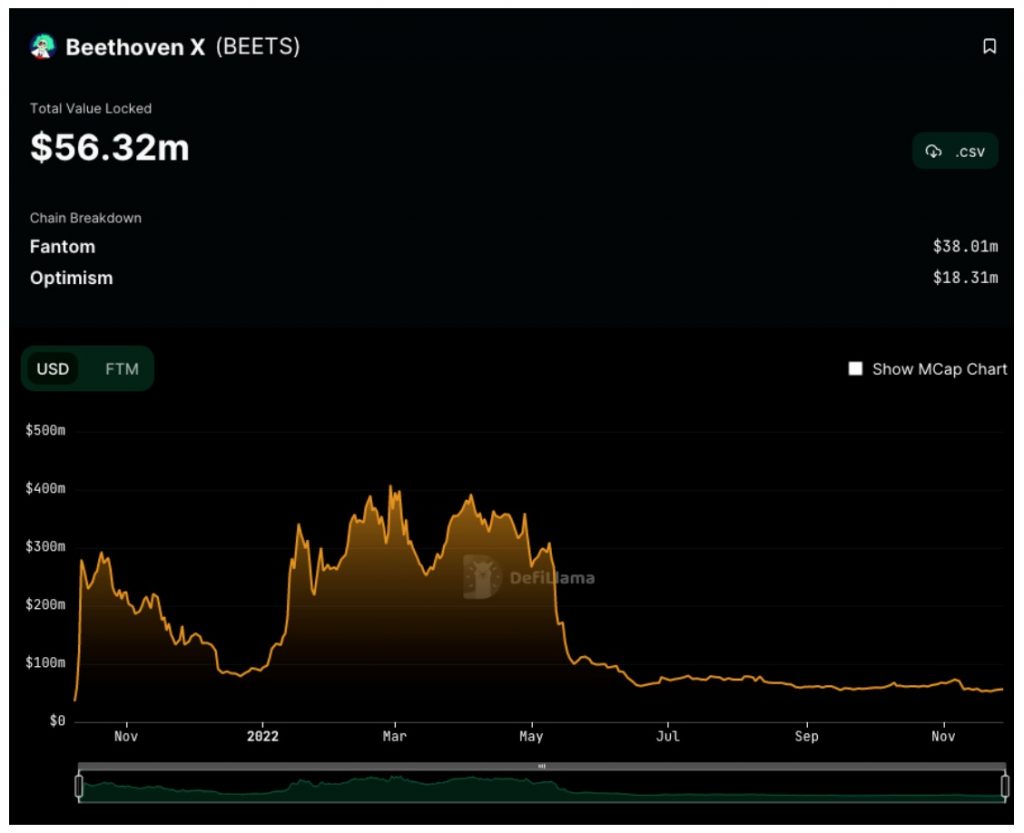Screen dimensions: 1024x833
Task: Click the right handle of range slider
Action: point(1005,786)
